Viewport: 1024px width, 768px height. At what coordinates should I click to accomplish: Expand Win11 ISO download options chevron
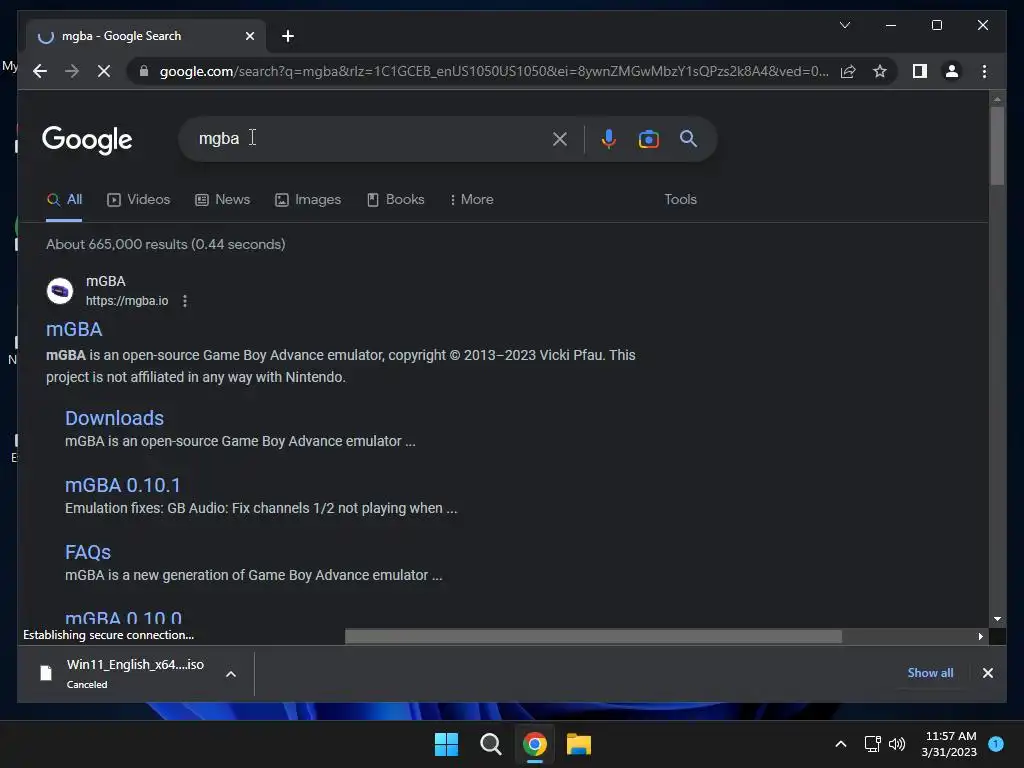tap(231, 673)
